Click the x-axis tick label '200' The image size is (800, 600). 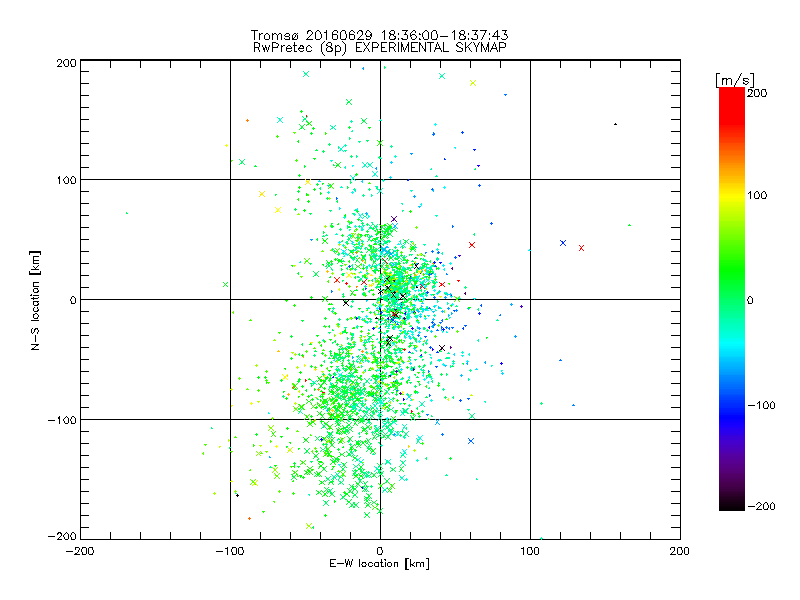point(680,551)
